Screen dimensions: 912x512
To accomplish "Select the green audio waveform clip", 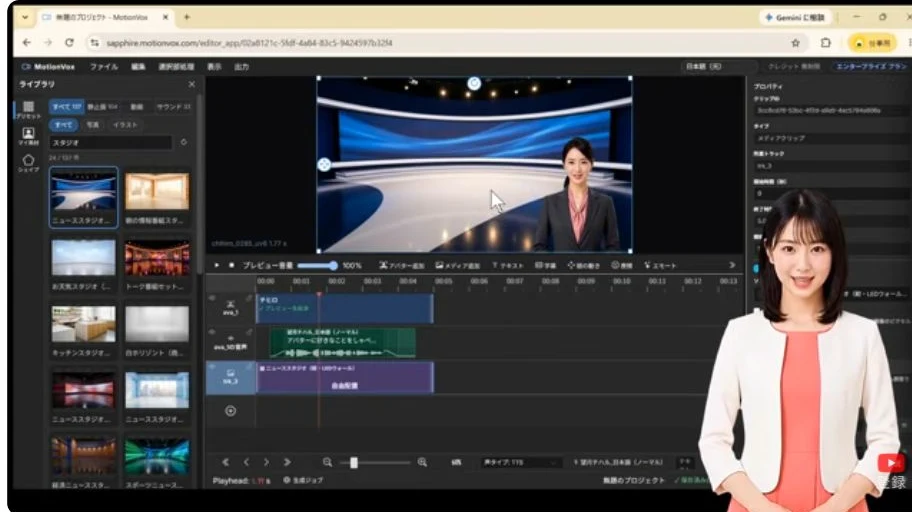I will (342, 343).
